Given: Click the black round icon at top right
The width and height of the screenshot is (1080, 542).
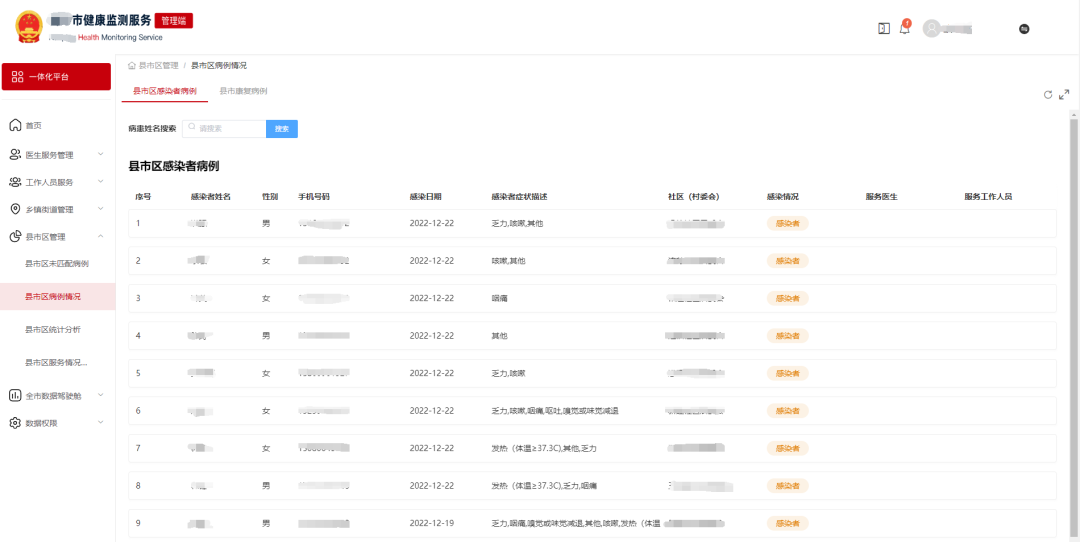Looking at the screenshot, I should coord(1024,29).
